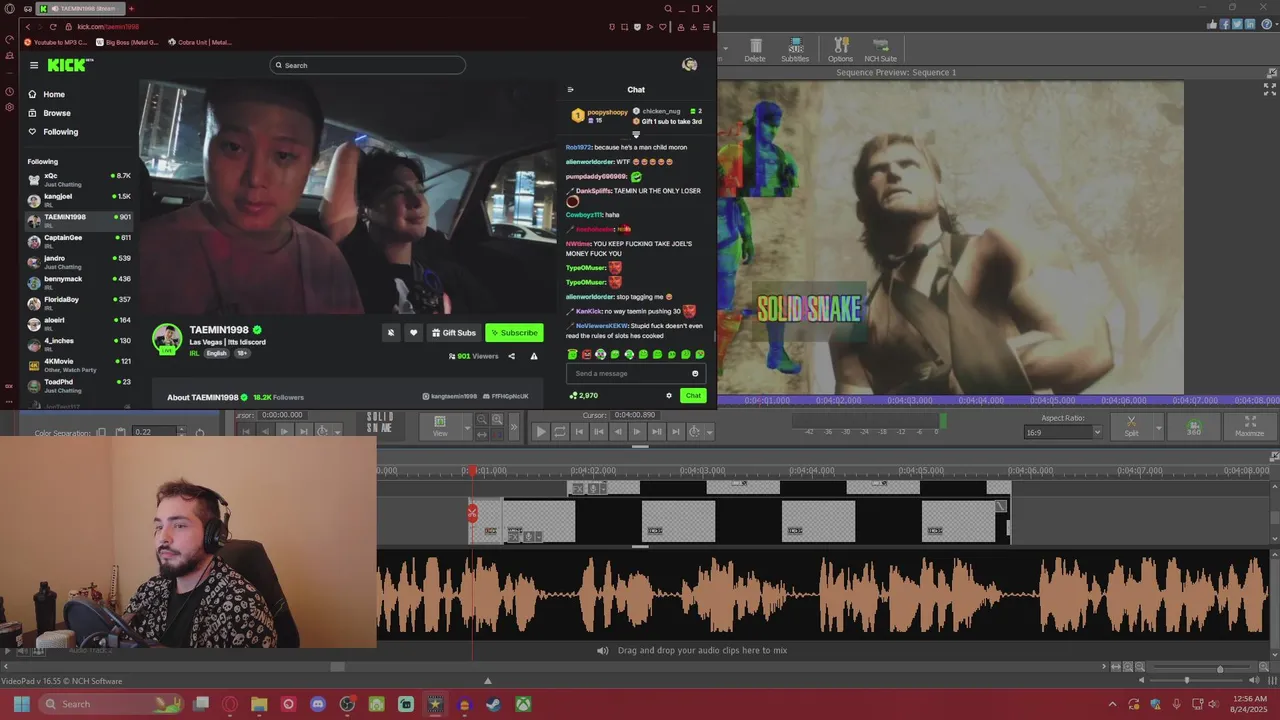This screenshot has height=720, width=1280.
Task: Reload the Kick browser page
Action: 53,26
